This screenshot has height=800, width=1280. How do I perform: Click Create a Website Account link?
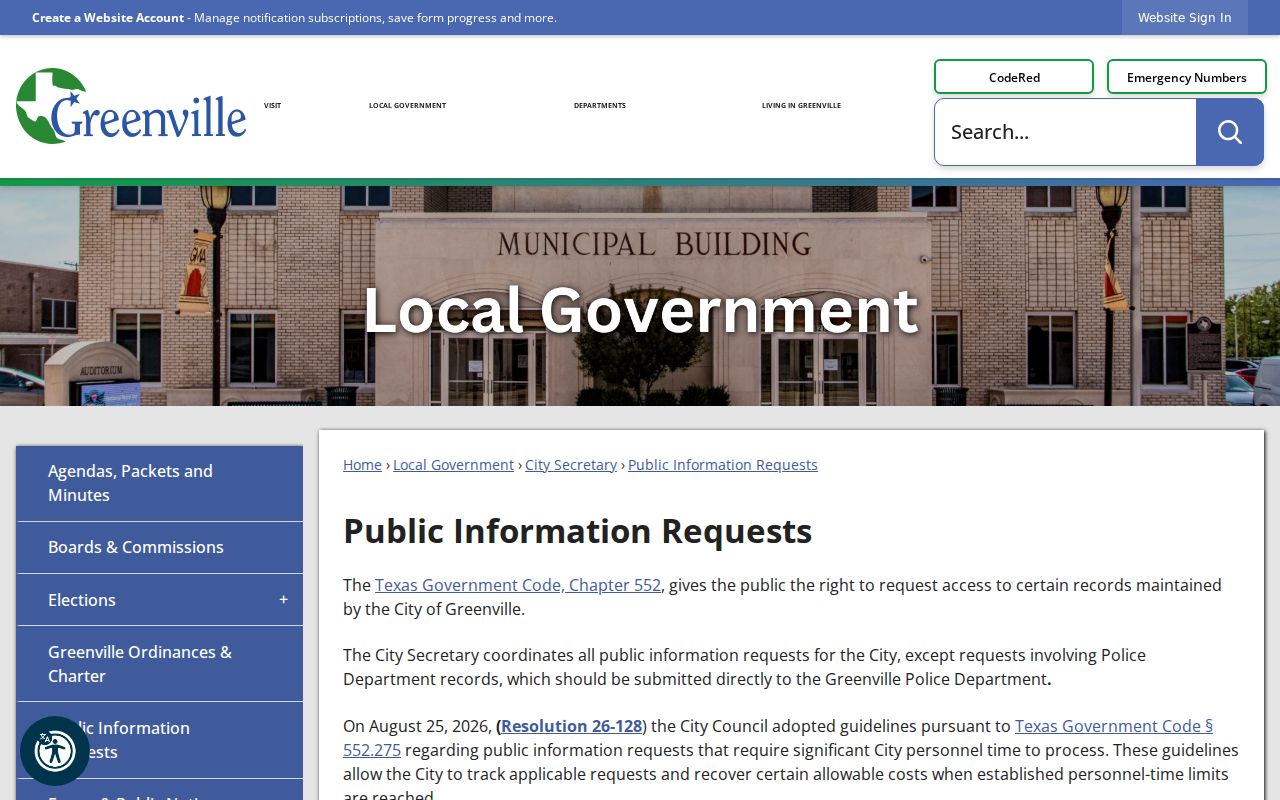click(108, 18)
